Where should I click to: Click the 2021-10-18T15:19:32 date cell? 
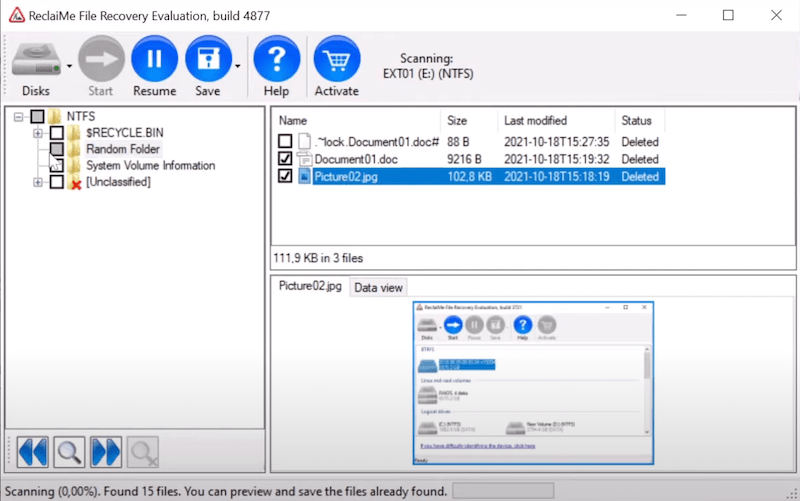click(x=557, y=159)
